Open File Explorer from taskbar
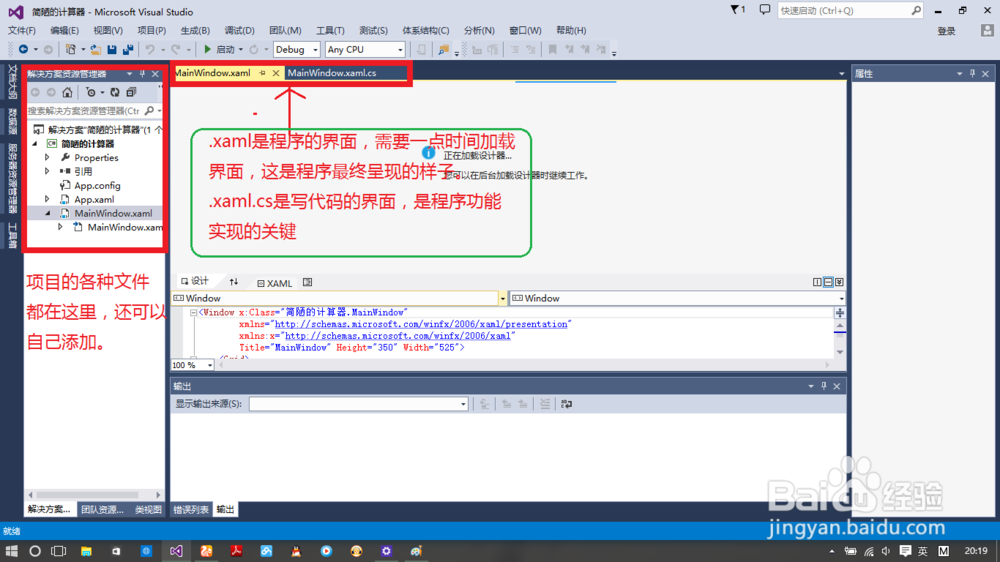The height and width of the screenshot is (562, 1000). click(x=86, y=551)
